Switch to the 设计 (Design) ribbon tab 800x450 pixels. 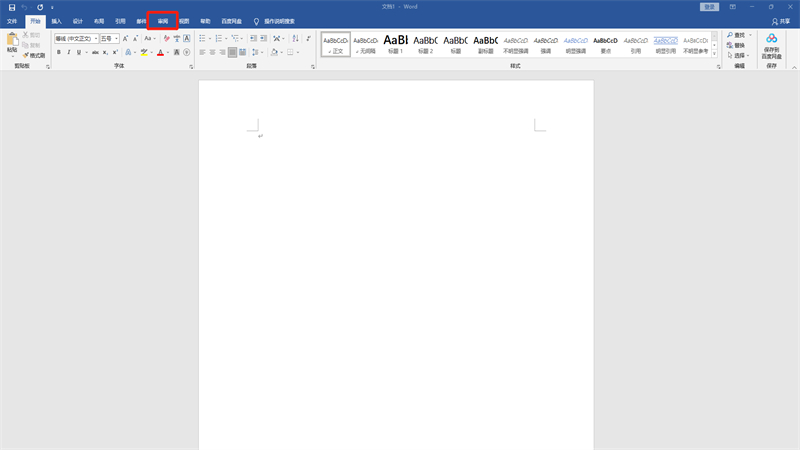pyautogui.click(x=78, y=21)
